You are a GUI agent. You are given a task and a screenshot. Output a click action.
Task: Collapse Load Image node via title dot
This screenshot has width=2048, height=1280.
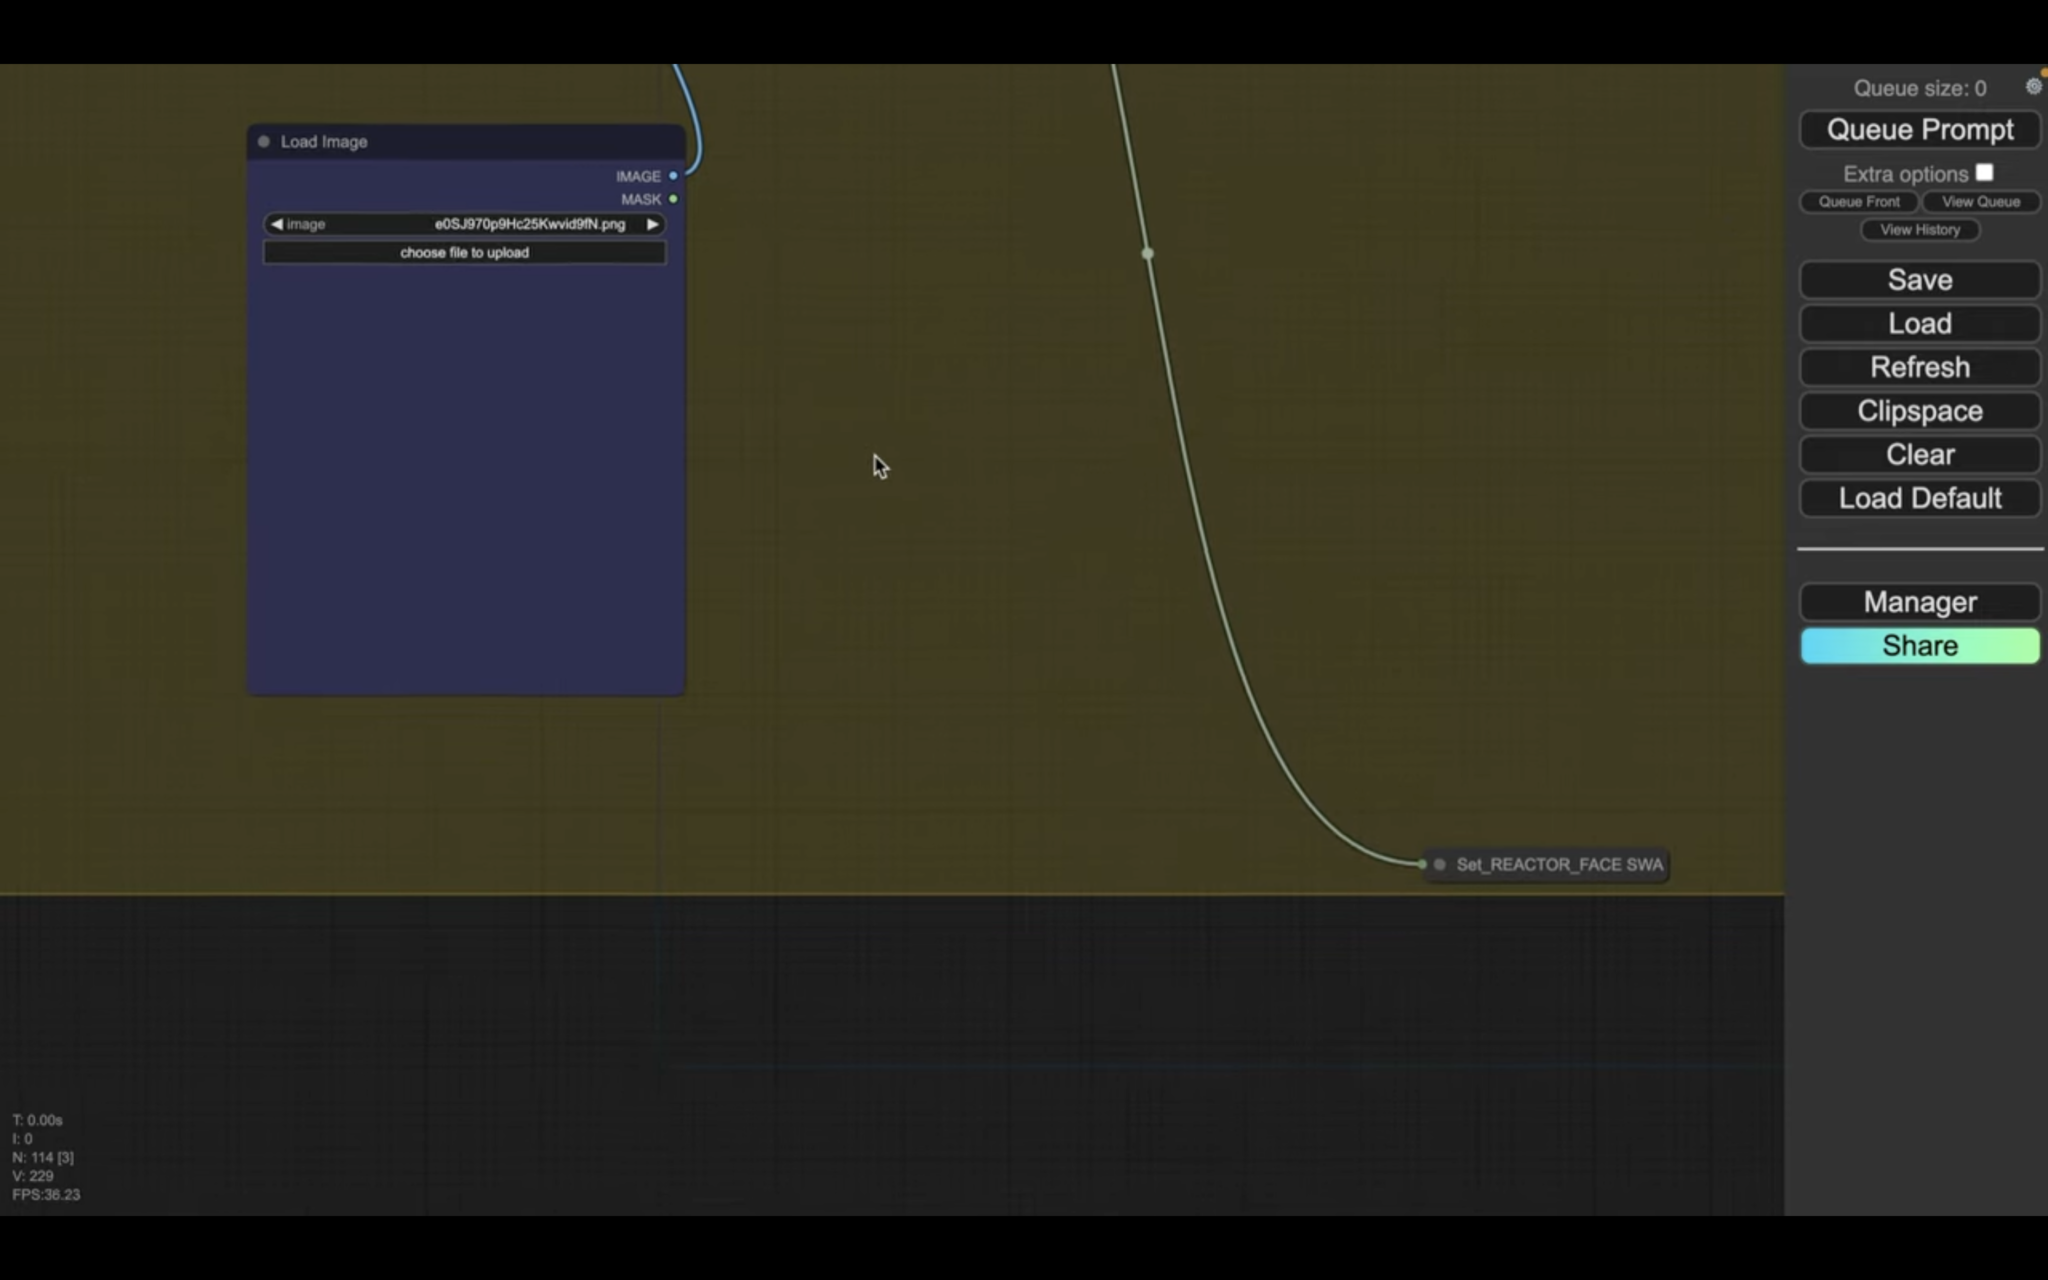(x=264, y=142)
